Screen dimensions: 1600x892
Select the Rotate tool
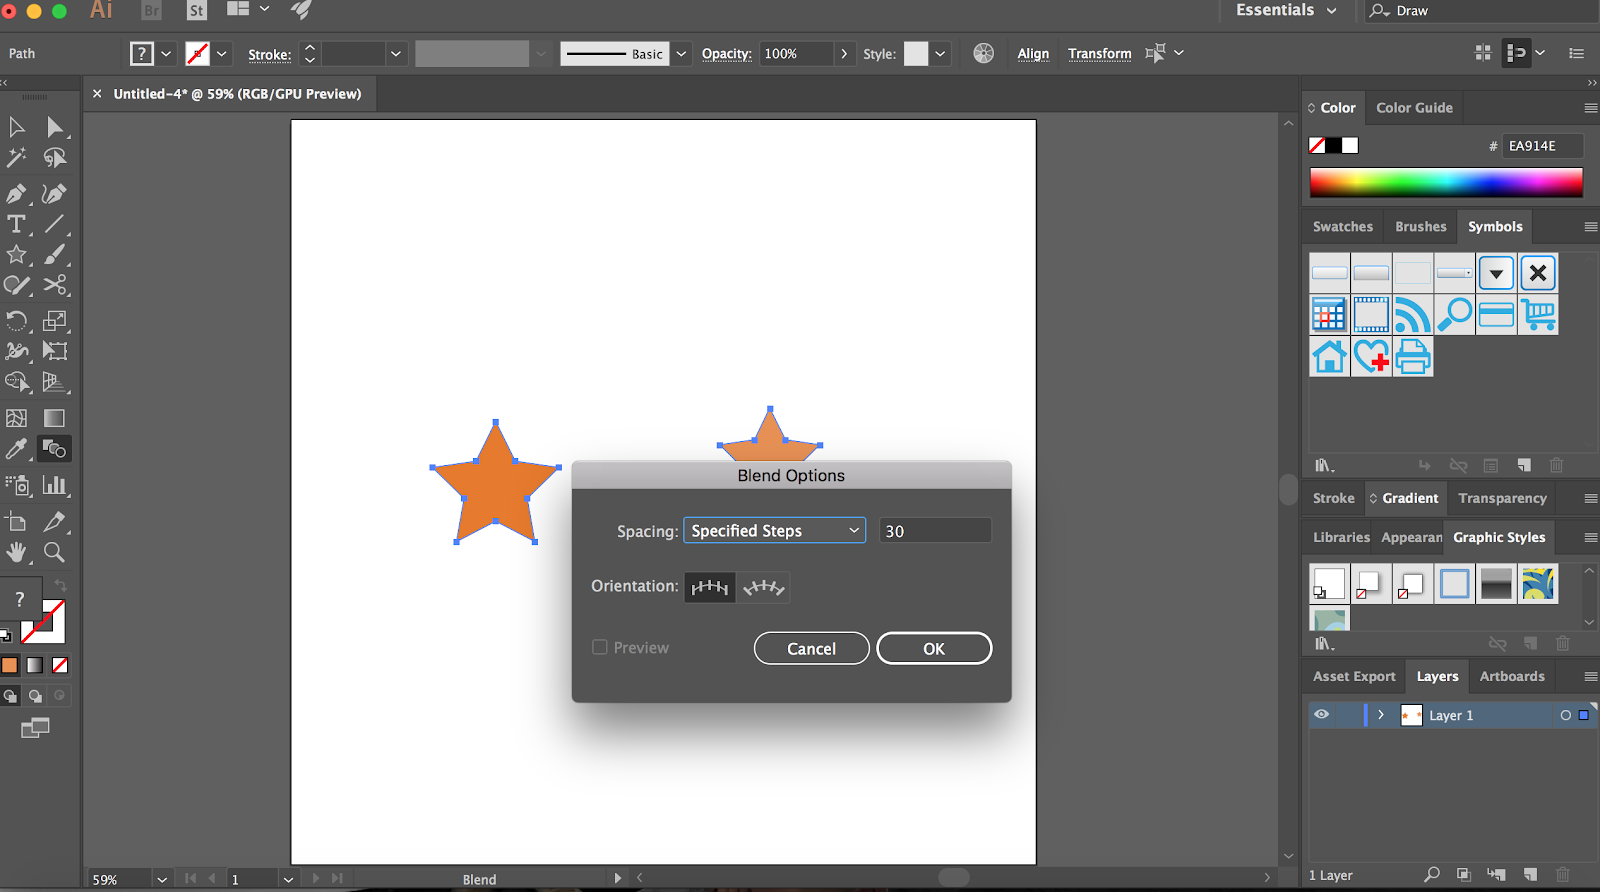point(17,321)
